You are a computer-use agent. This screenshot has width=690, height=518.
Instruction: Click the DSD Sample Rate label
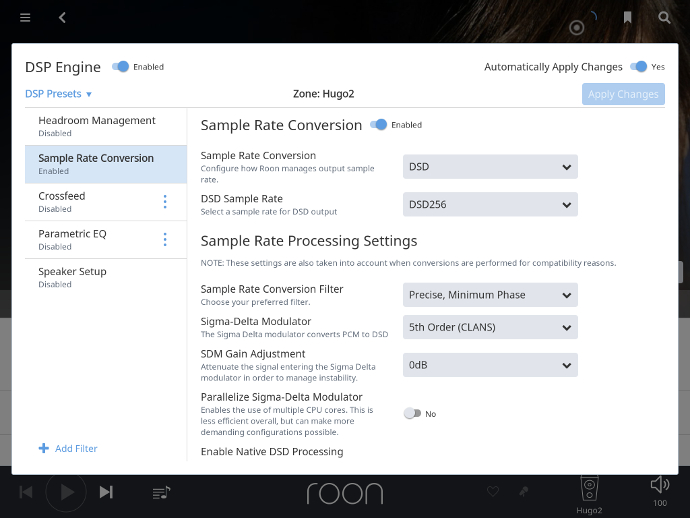(242, 198)
